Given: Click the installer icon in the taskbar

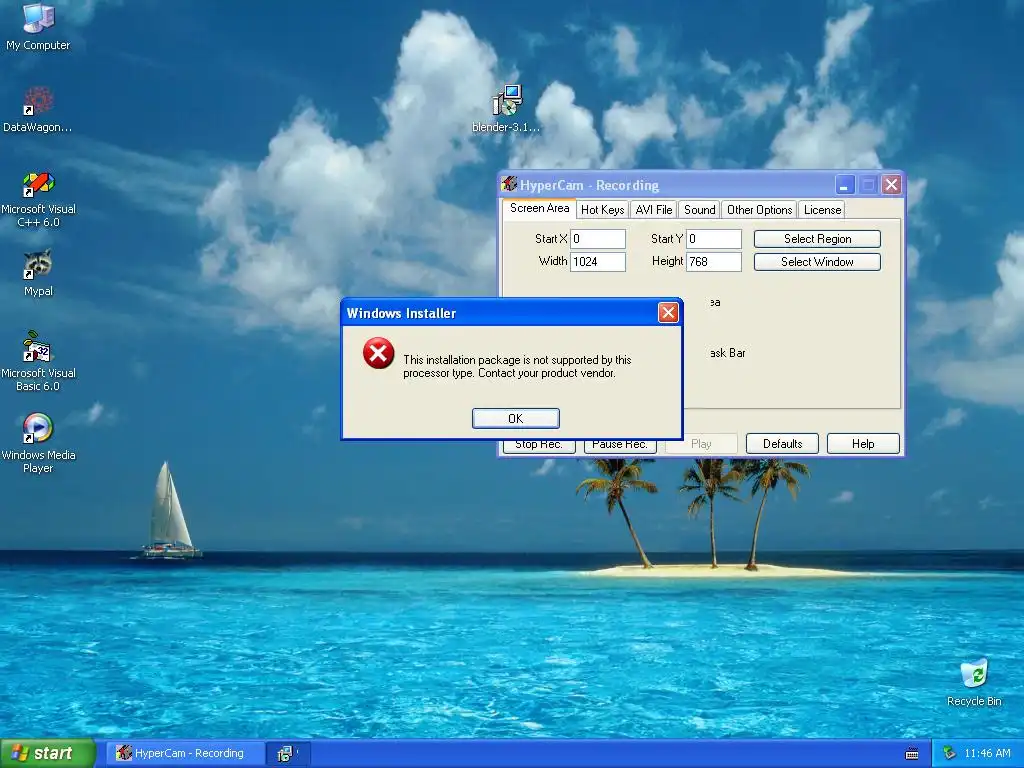Looking at the screenshot, I should point(285,754).
